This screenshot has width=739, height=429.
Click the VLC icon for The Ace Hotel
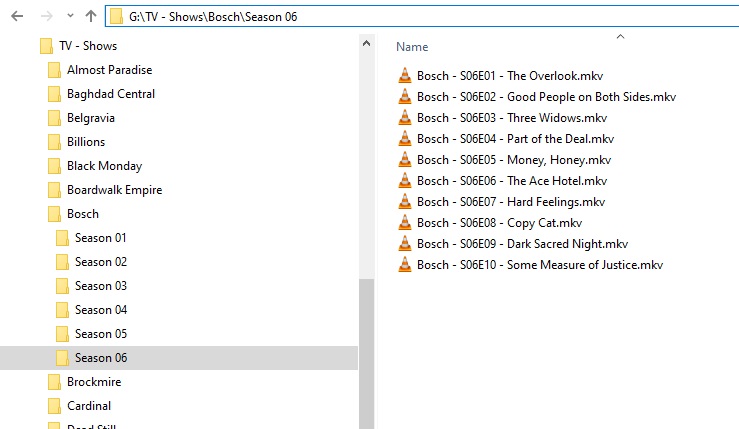coord(404,181)
